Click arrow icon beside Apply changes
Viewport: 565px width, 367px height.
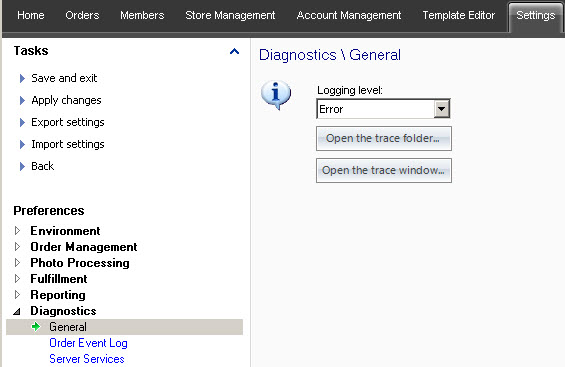tap(22, 100)
